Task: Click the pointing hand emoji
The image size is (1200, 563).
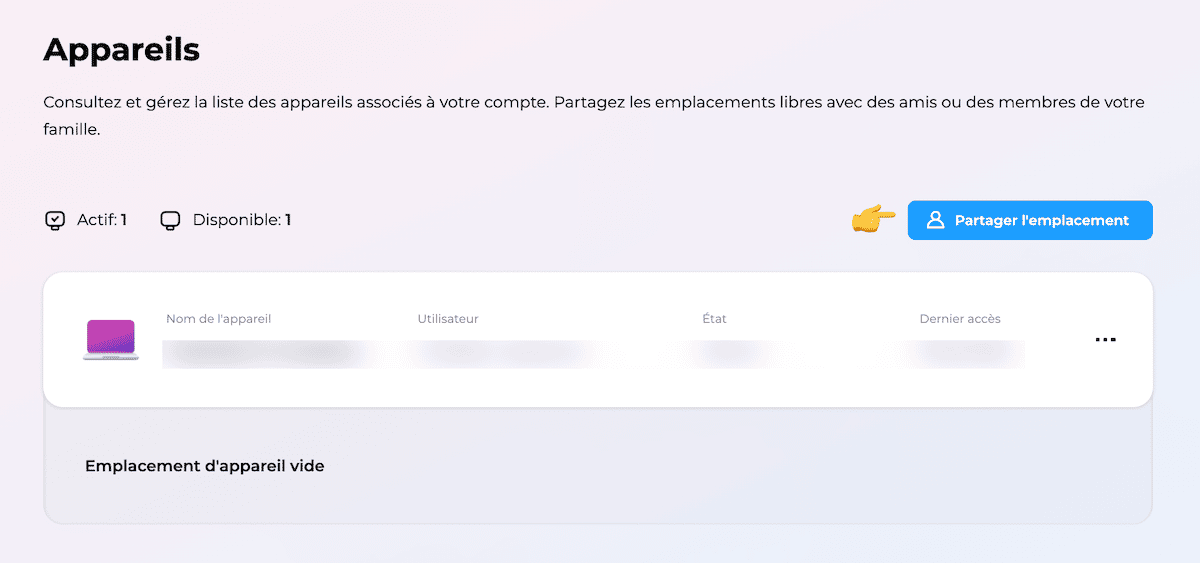Action: pyautogui.click(x=873, y=219)
